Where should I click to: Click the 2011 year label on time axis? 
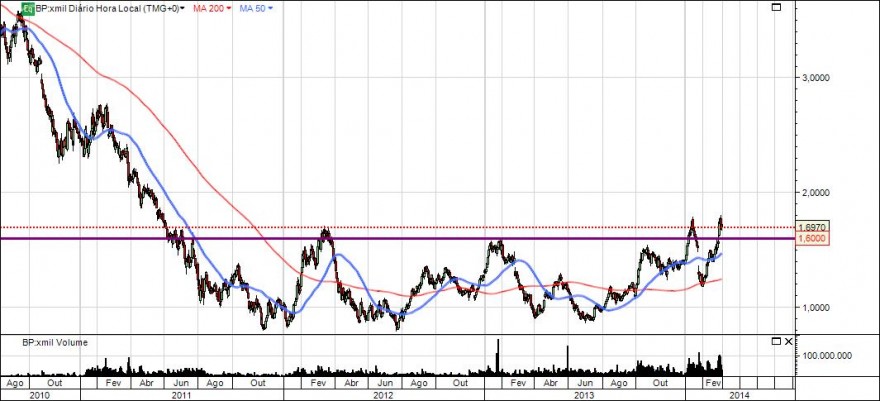pyautogui.click(x=181, y=395)
